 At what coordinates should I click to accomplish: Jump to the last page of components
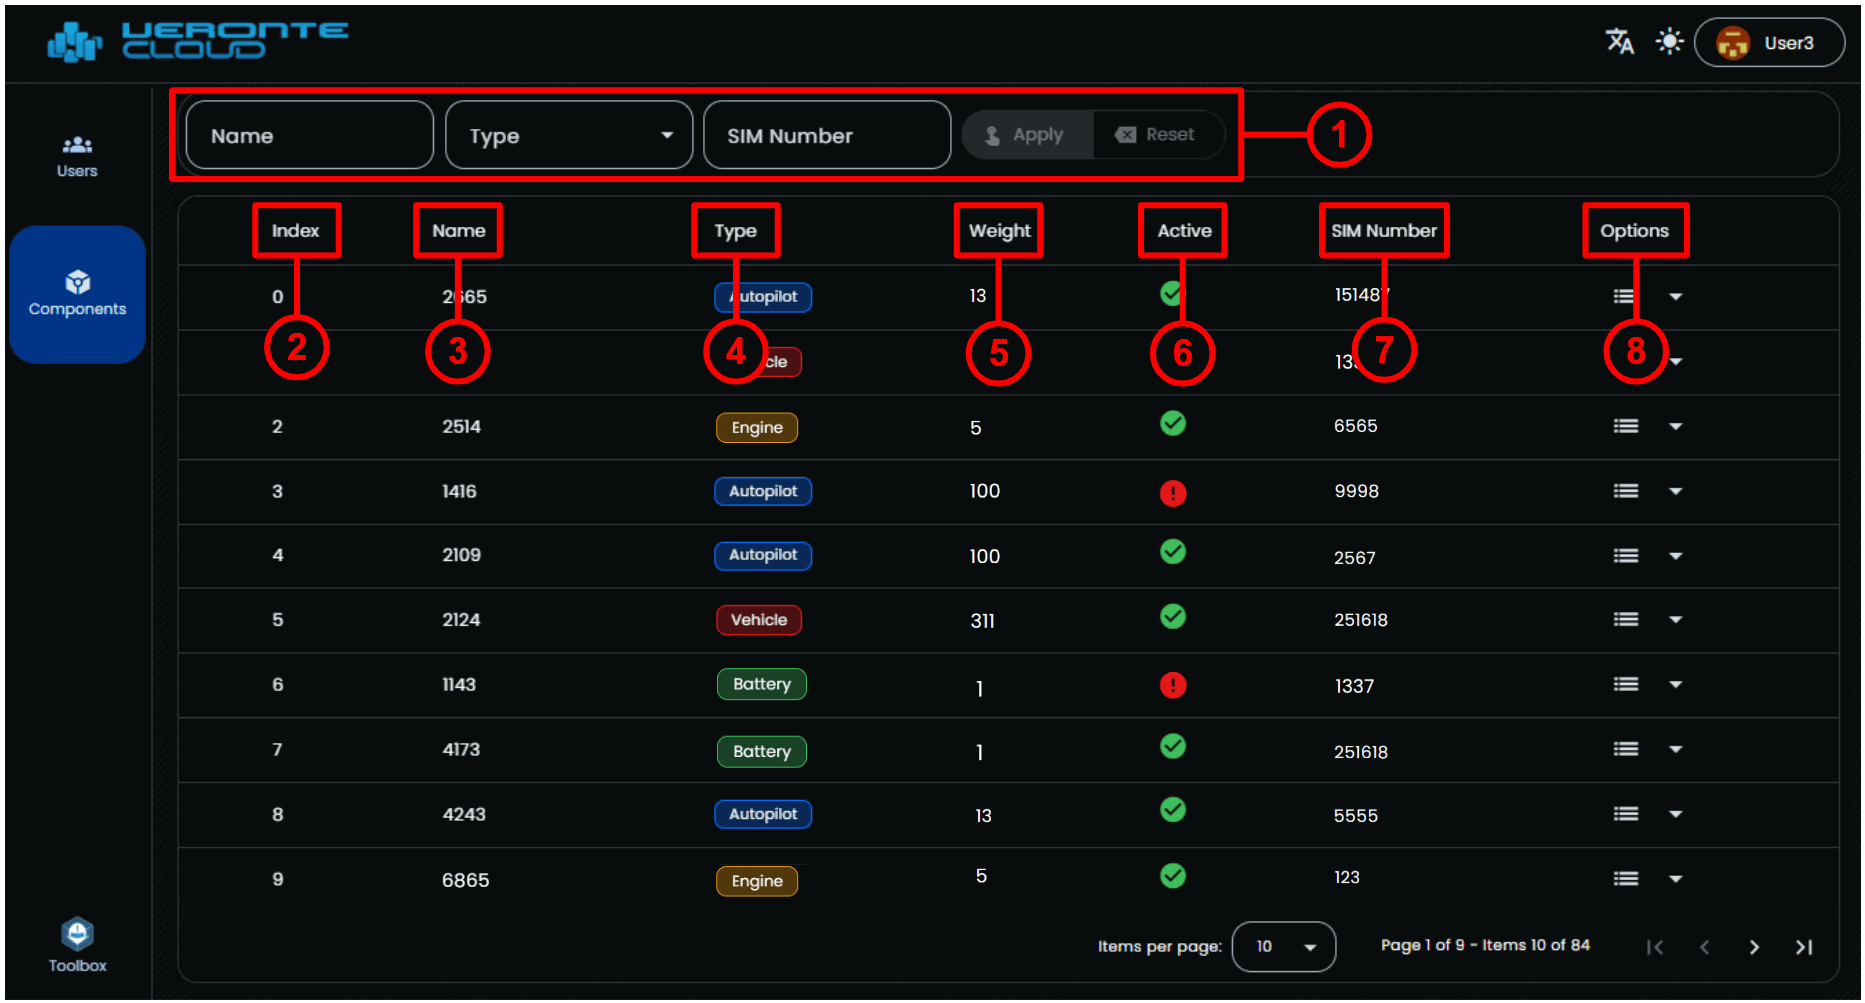pos(1804,947)
